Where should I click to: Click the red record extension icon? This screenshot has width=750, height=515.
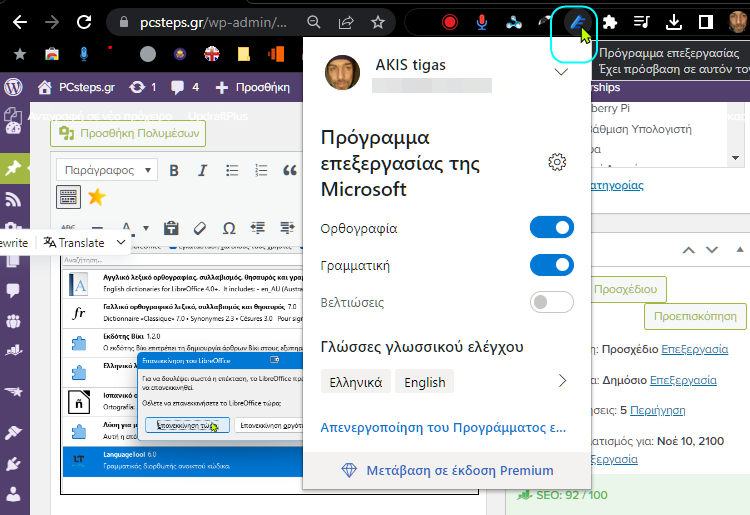coord(450,22)
